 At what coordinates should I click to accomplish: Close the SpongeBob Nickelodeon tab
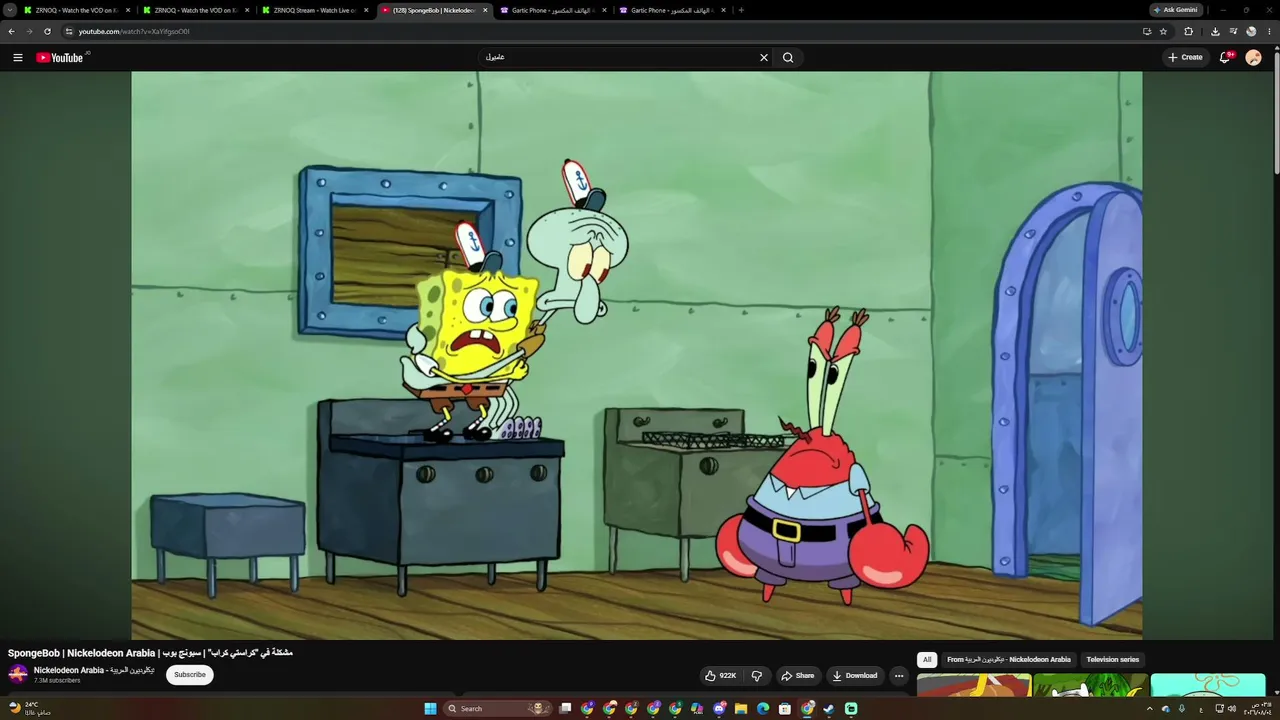pos(485,10)
